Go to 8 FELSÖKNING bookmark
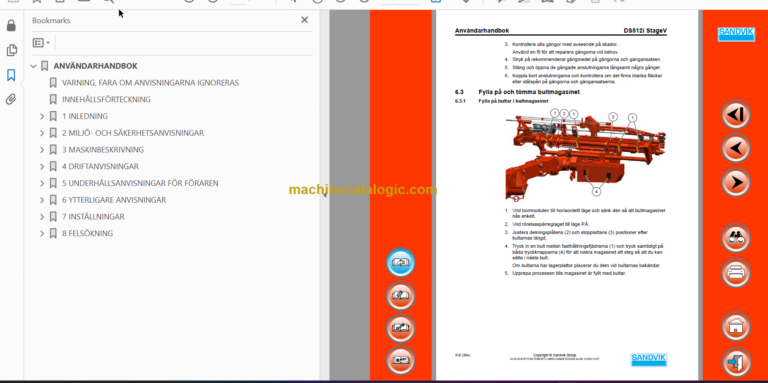Screen dimensions: 768x383 (87, 234)
